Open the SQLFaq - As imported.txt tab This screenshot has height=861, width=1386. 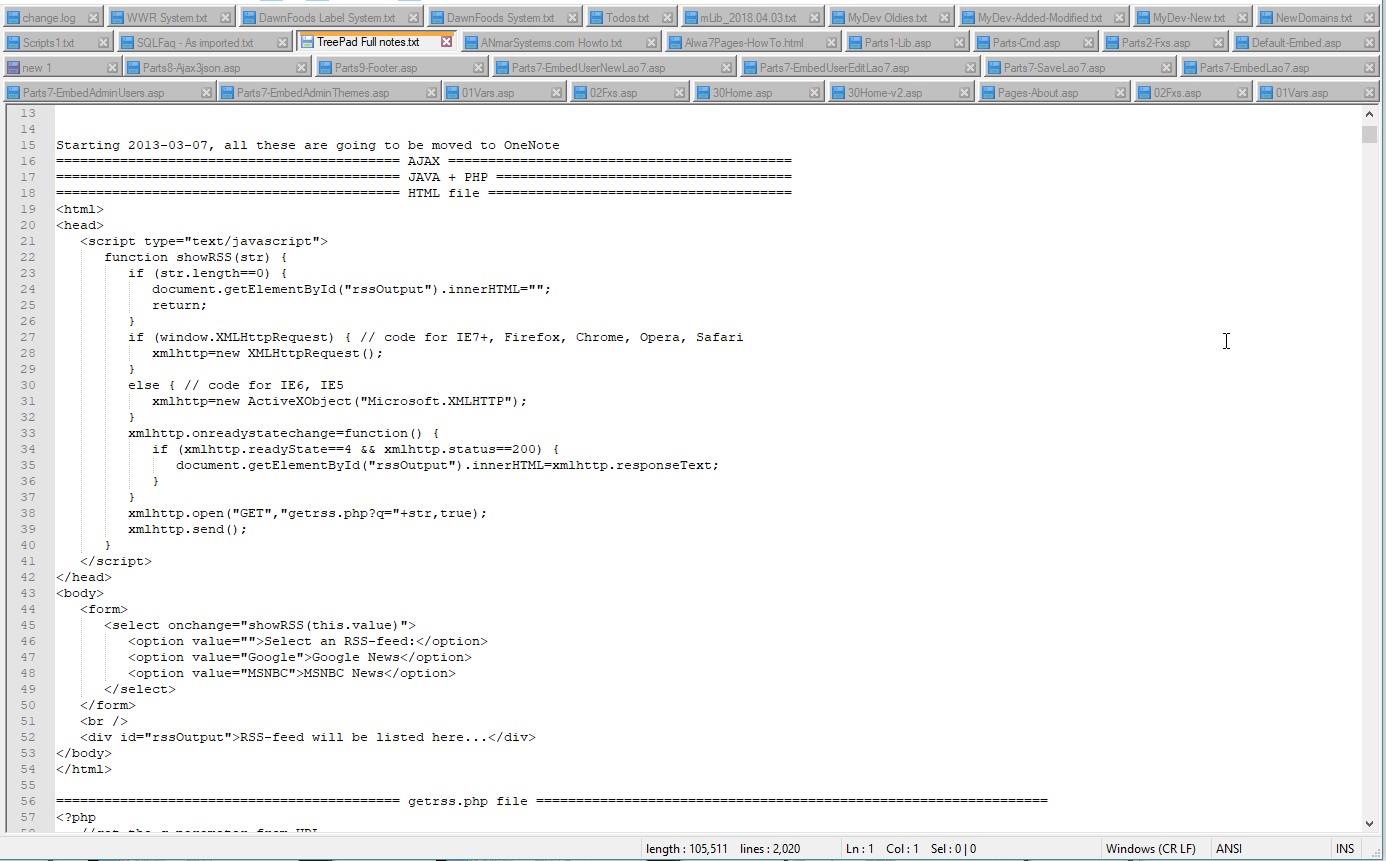pos(194,43)
